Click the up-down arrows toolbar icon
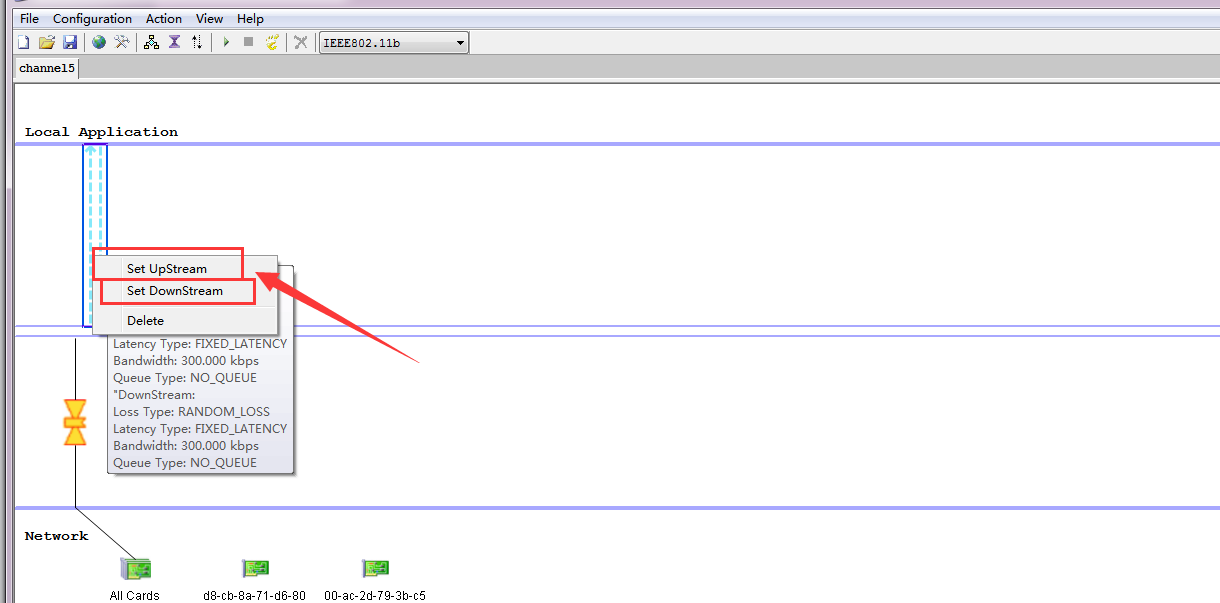This screenshot has height=603, width=1220. coord(197,42)
